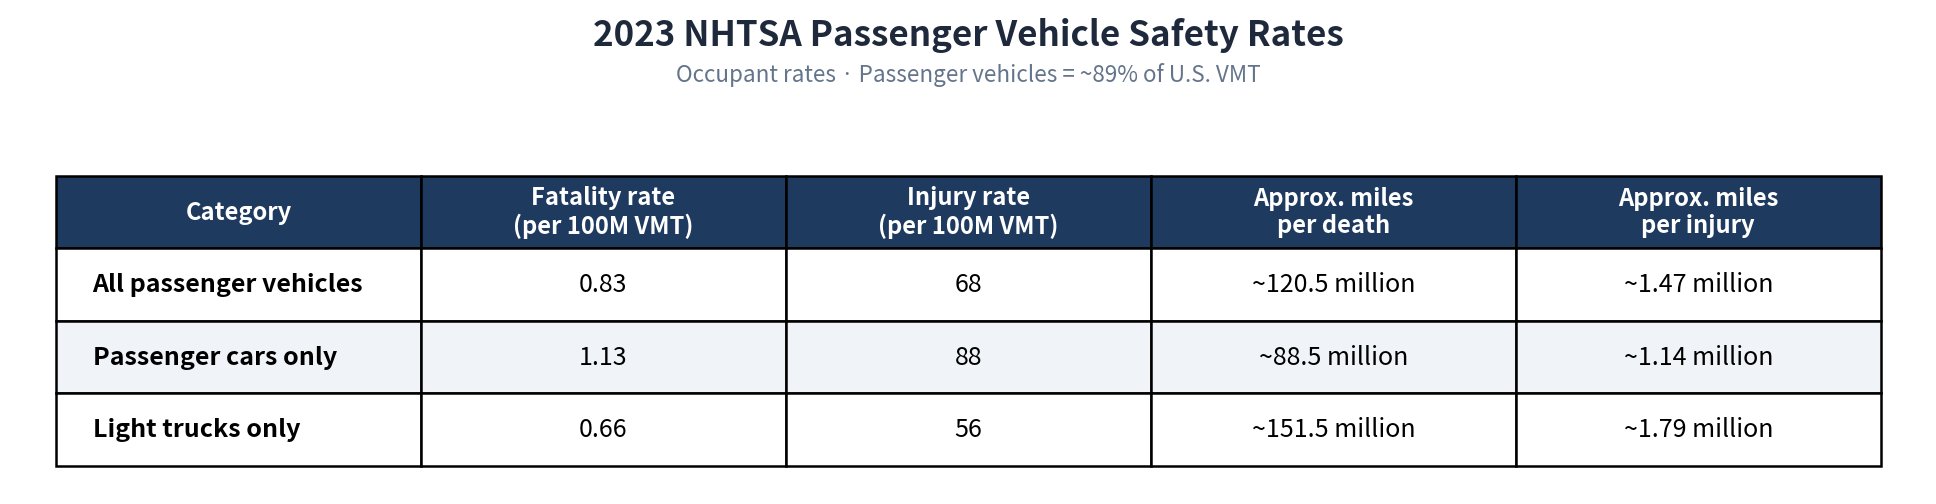1936x504 pixels.
Task: Click the 0.83 fatality rate cell
Action: (x=603, y=284)
